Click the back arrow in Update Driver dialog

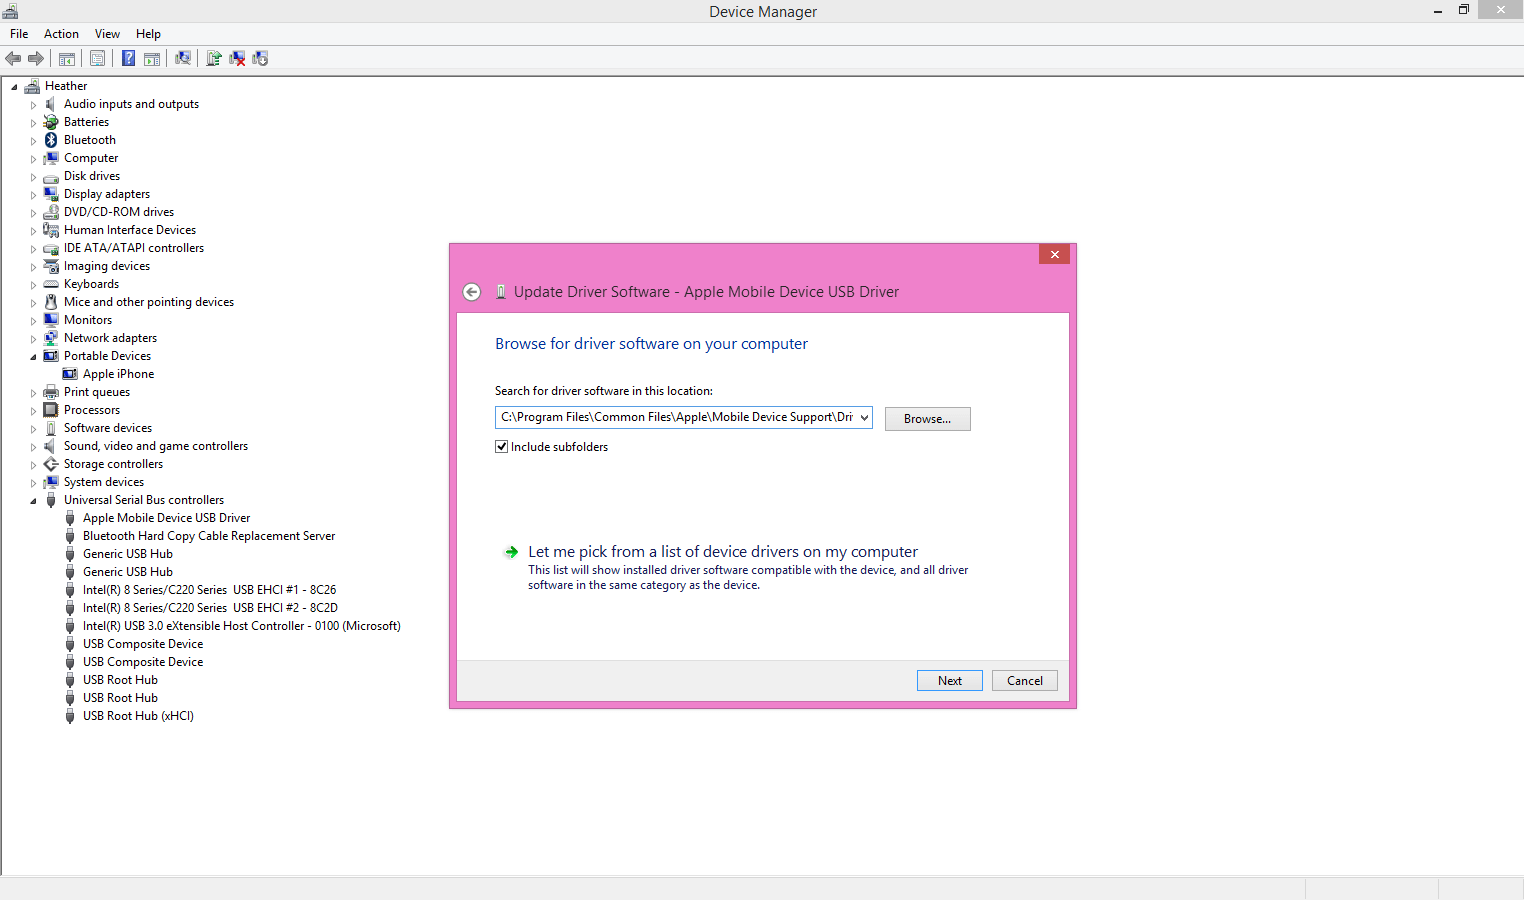pos(472,292)
